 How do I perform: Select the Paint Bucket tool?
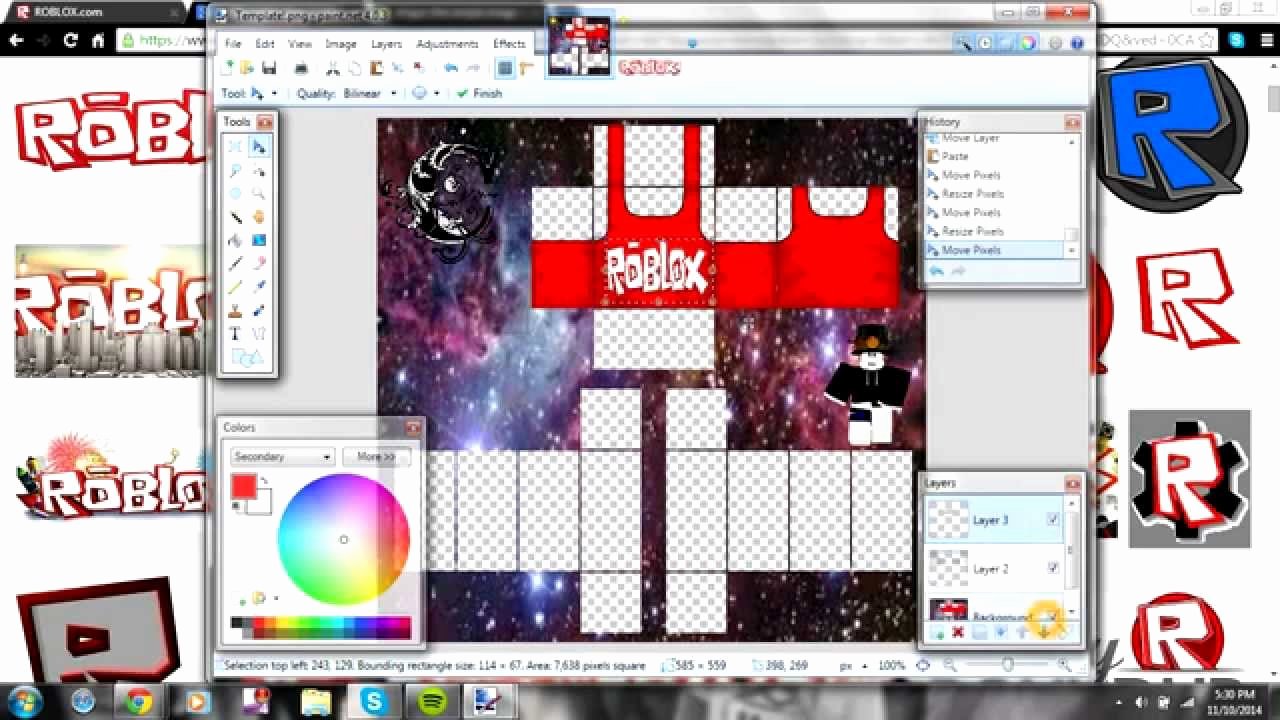(235, 240)
